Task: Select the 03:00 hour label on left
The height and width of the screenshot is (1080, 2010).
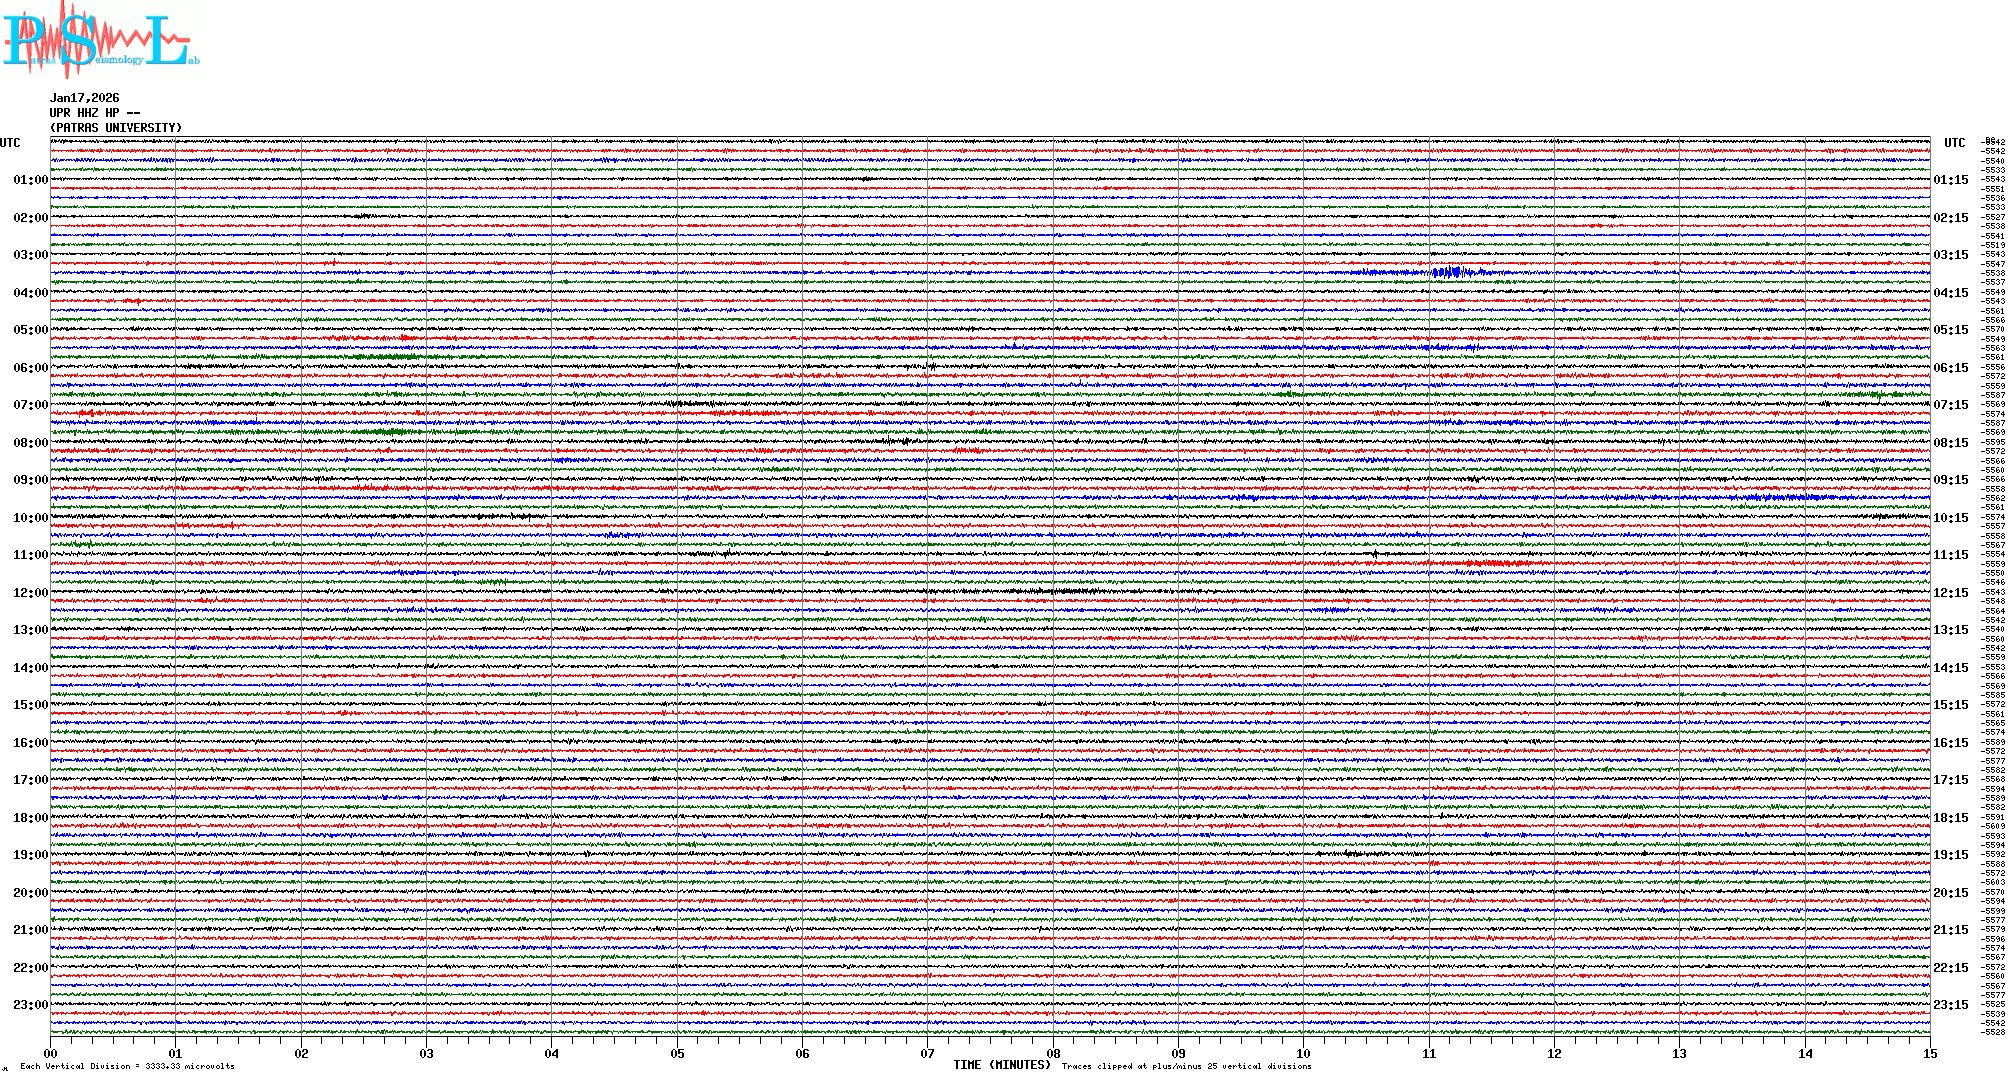Action: (30, 255)
